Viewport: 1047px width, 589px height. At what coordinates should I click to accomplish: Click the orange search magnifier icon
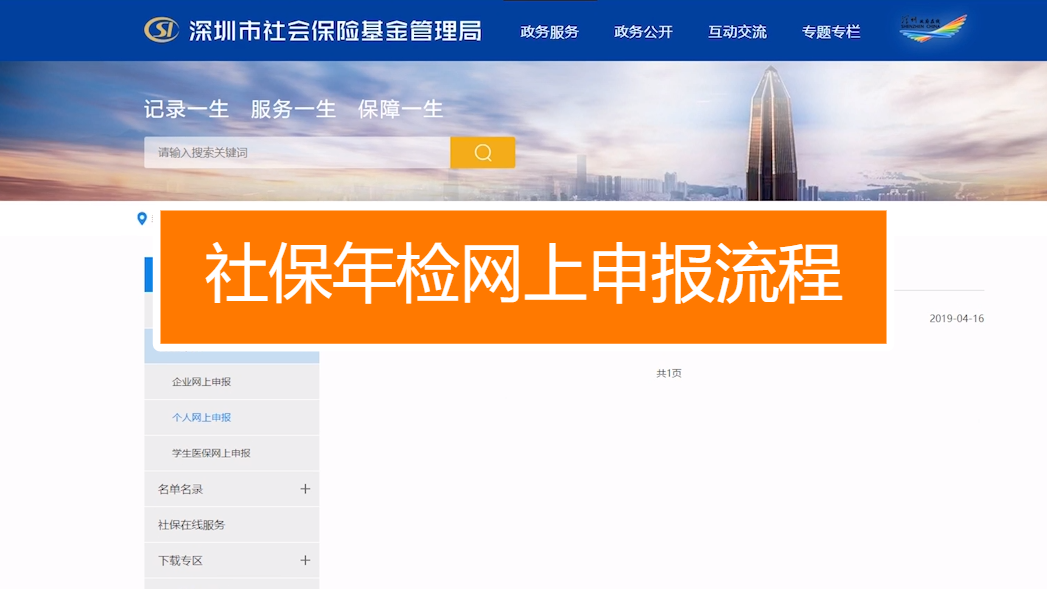click(482, 152)
